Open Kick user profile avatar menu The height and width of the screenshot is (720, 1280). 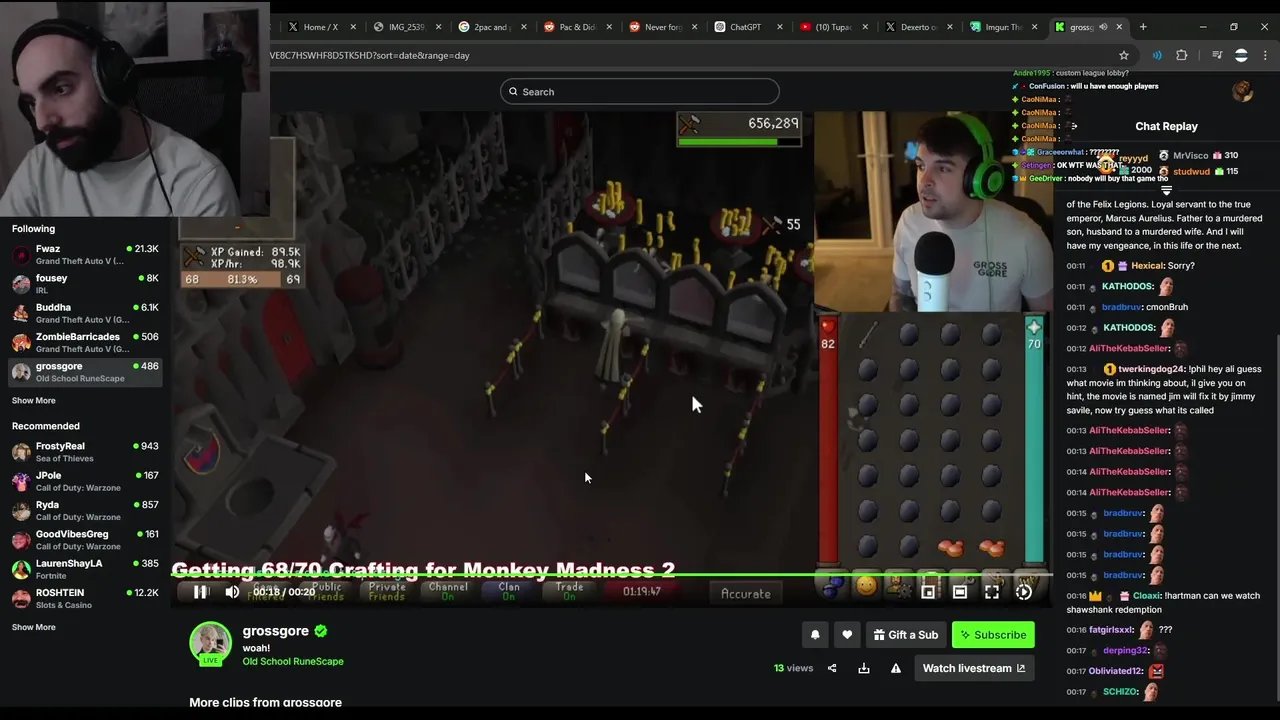pos(1243,91)
